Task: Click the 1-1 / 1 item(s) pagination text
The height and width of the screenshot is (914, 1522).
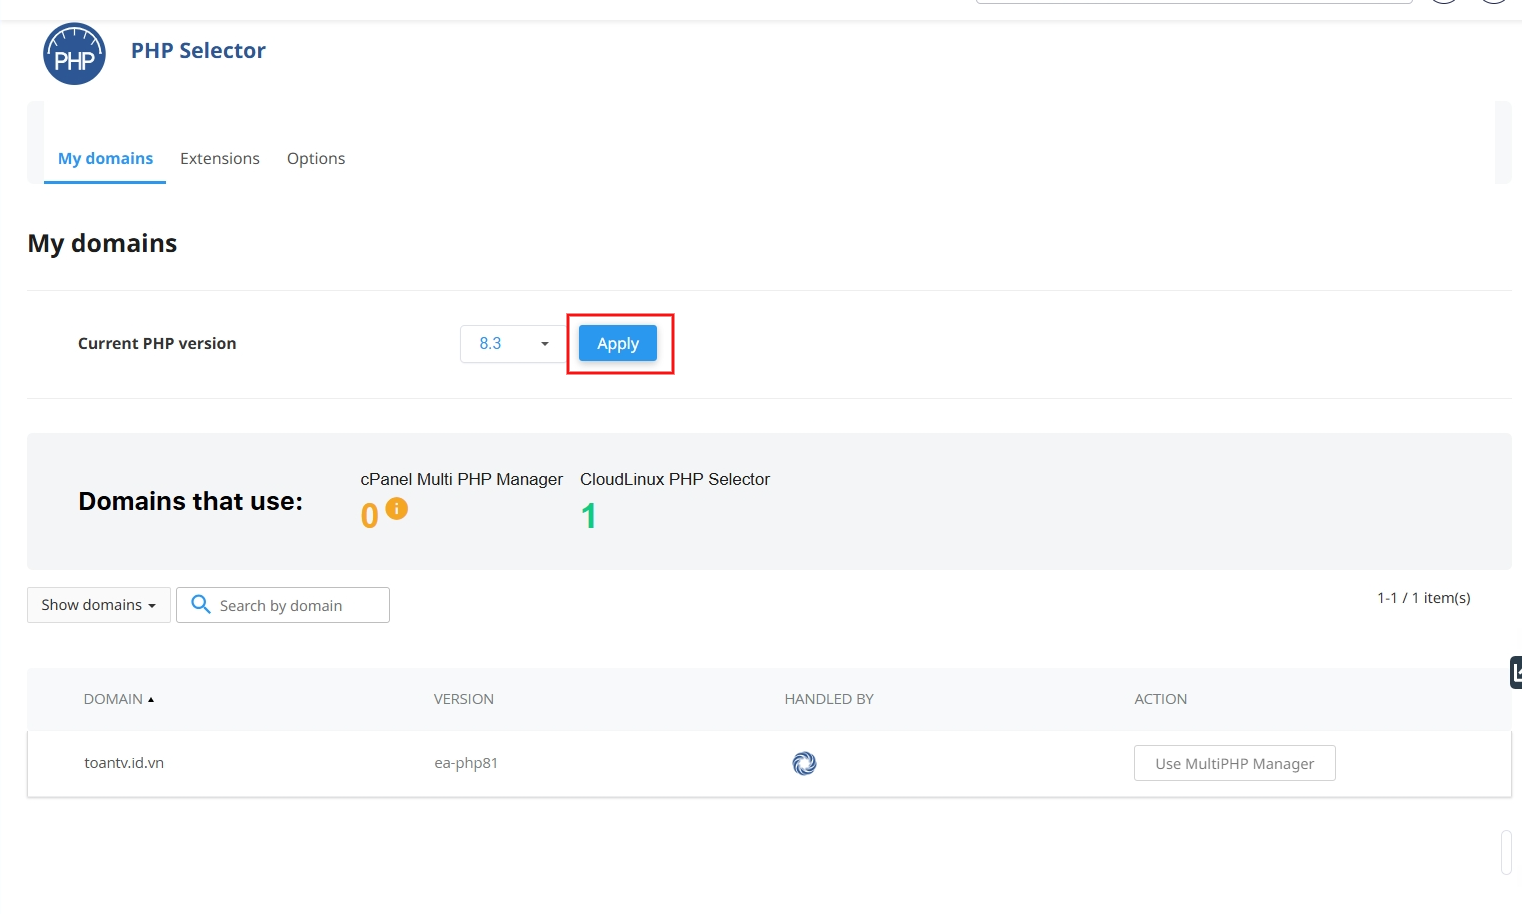Action: click(1424, 598)
